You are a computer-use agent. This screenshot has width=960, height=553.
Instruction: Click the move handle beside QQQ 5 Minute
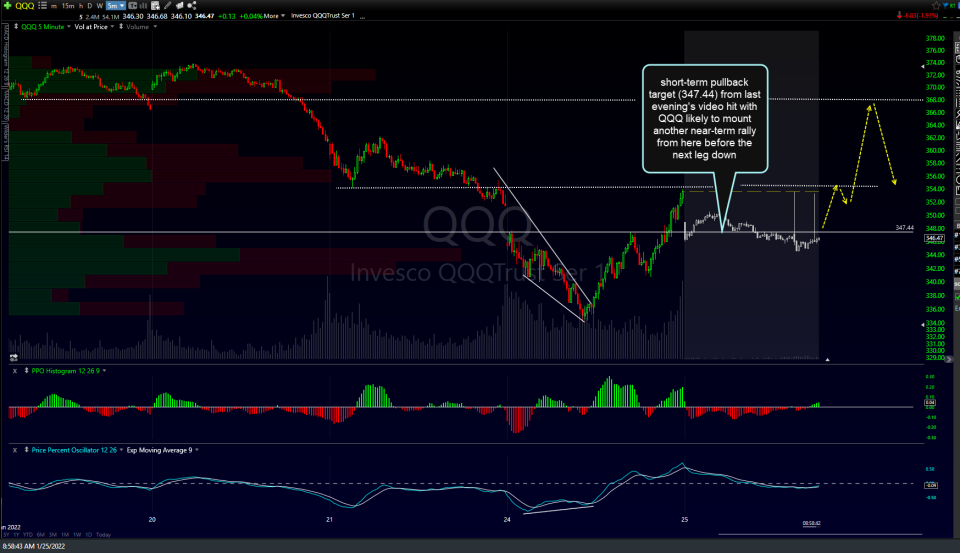pyautogui.click(x=16, y=26)
